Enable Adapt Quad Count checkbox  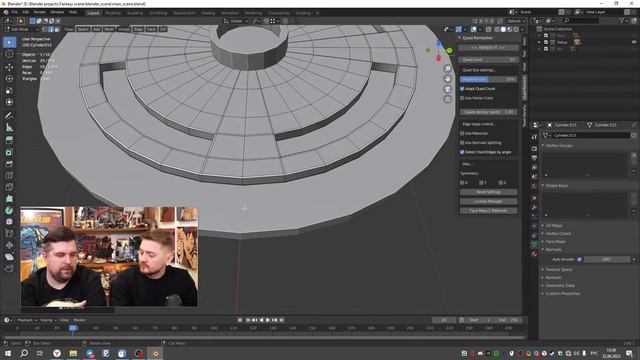(462, 89)
